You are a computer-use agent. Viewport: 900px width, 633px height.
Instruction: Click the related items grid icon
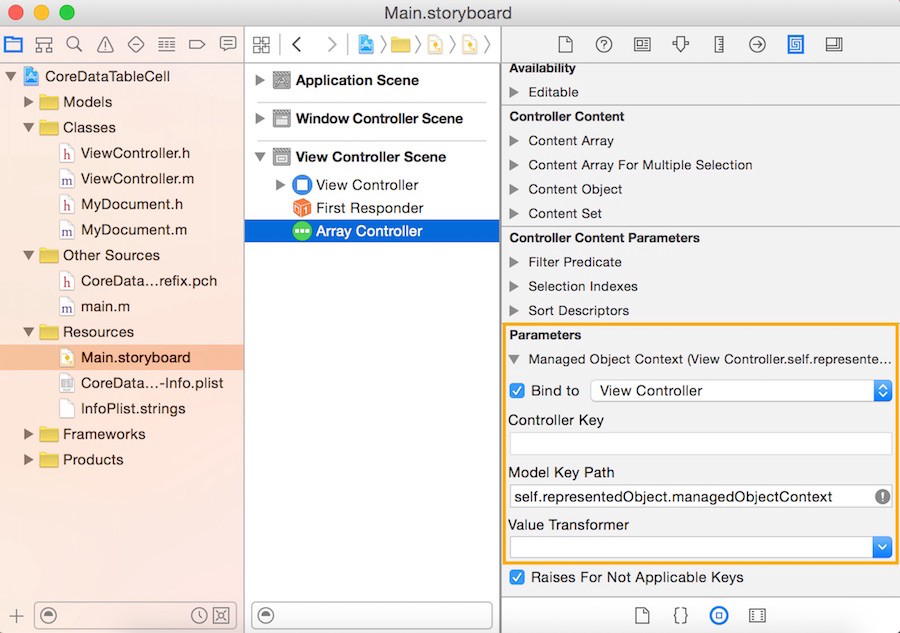(x=261, y=45)
